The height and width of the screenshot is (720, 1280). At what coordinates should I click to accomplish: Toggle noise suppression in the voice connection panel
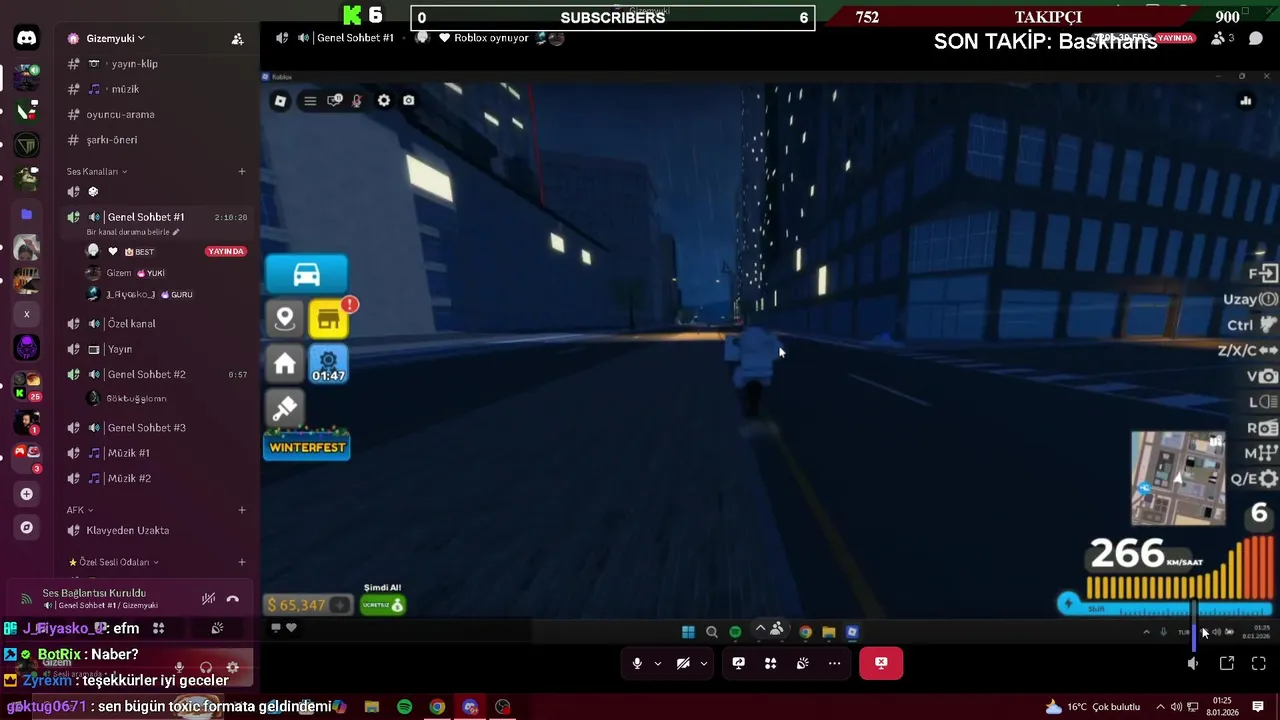[208, 599]
